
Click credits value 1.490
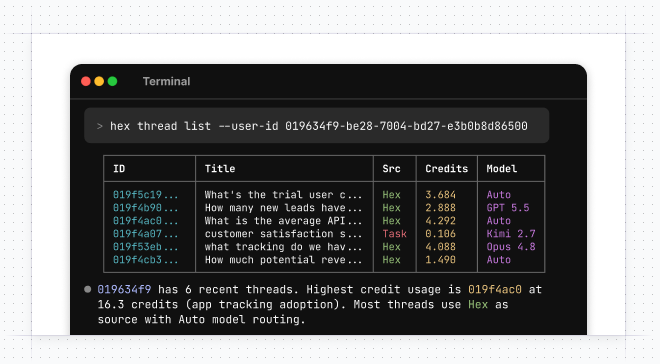pos(440,260)
